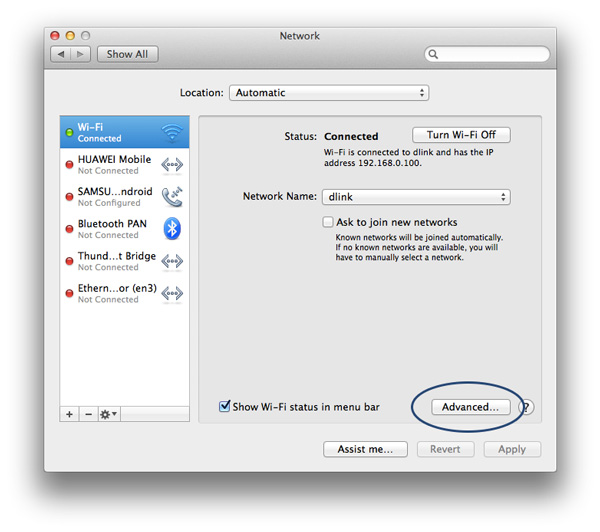Close the Network window with red button
The height and width of the screenshot is (532, 600).
pyautogui.click(x=55, y=36)
